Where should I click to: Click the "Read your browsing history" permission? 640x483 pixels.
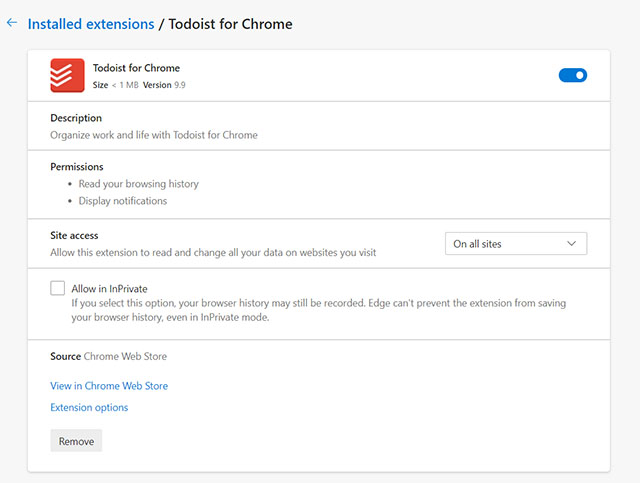pos(139,184)
